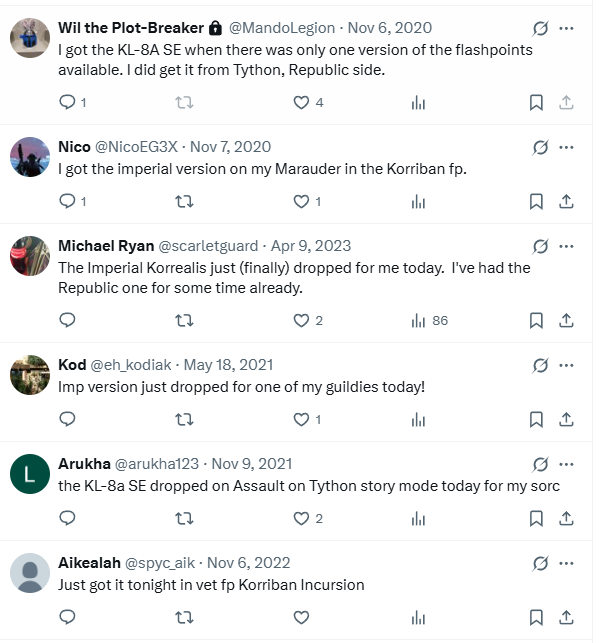
Task: Repost Kod's tweet
Action: pos(184,419)
